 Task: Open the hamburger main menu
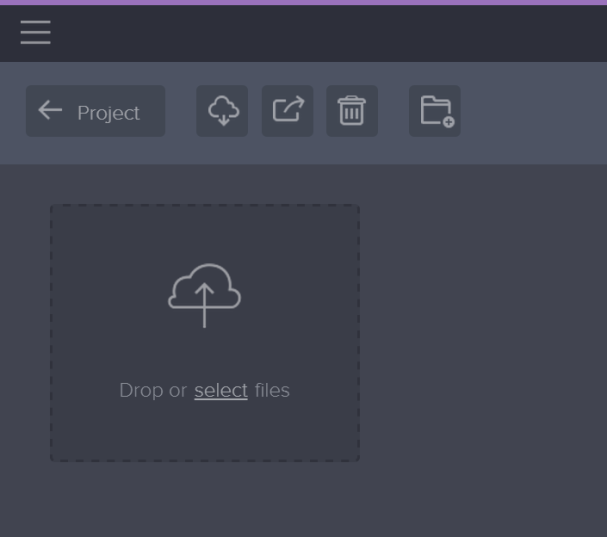(35, 33)
